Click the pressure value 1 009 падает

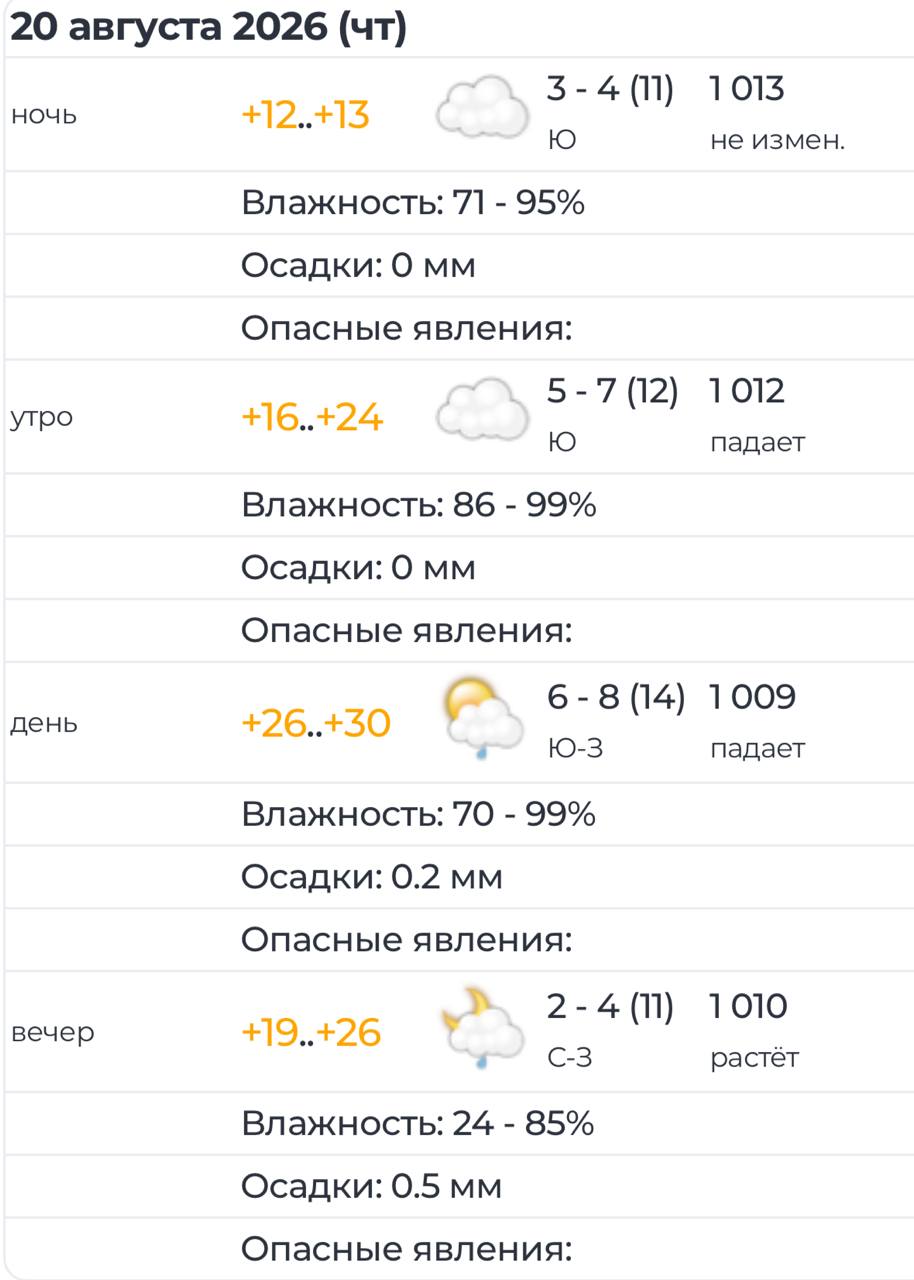757,721
